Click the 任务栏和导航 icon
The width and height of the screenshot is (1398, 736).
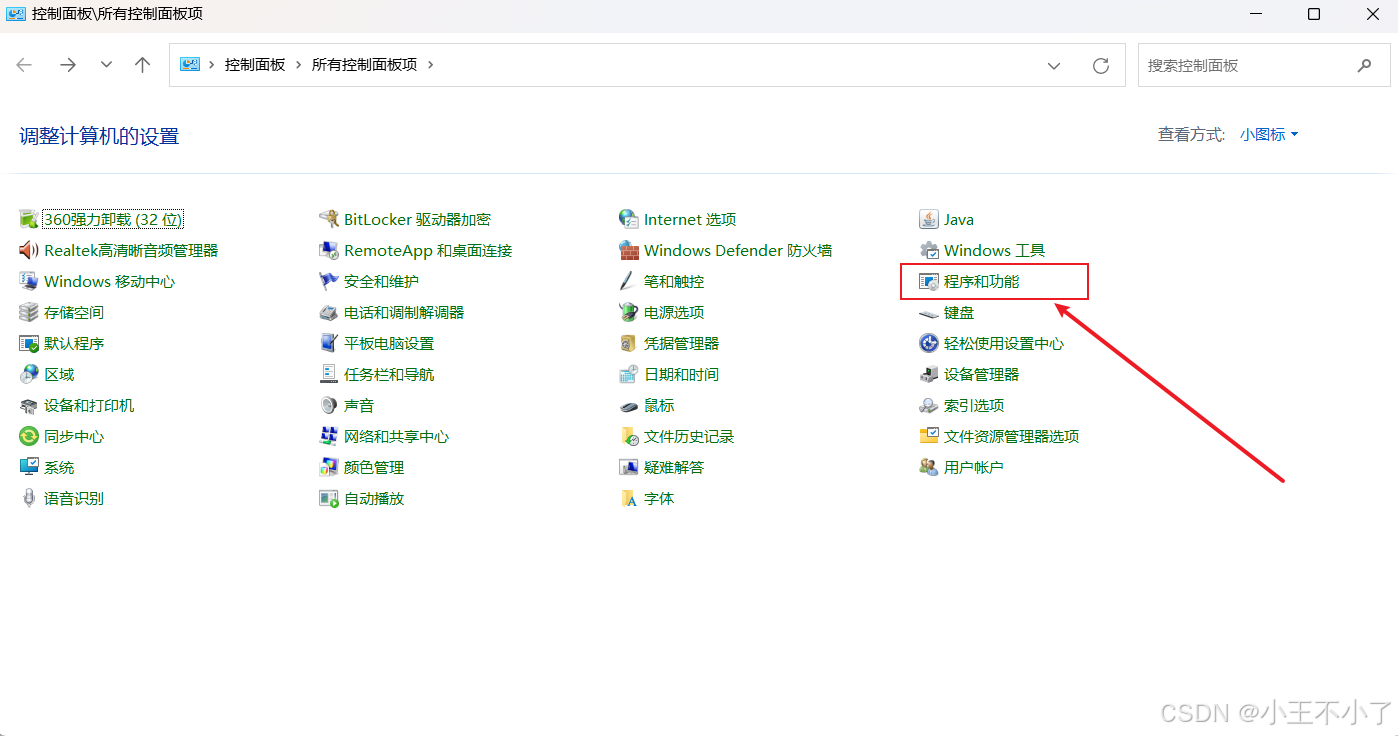click(x=329, y=374)
